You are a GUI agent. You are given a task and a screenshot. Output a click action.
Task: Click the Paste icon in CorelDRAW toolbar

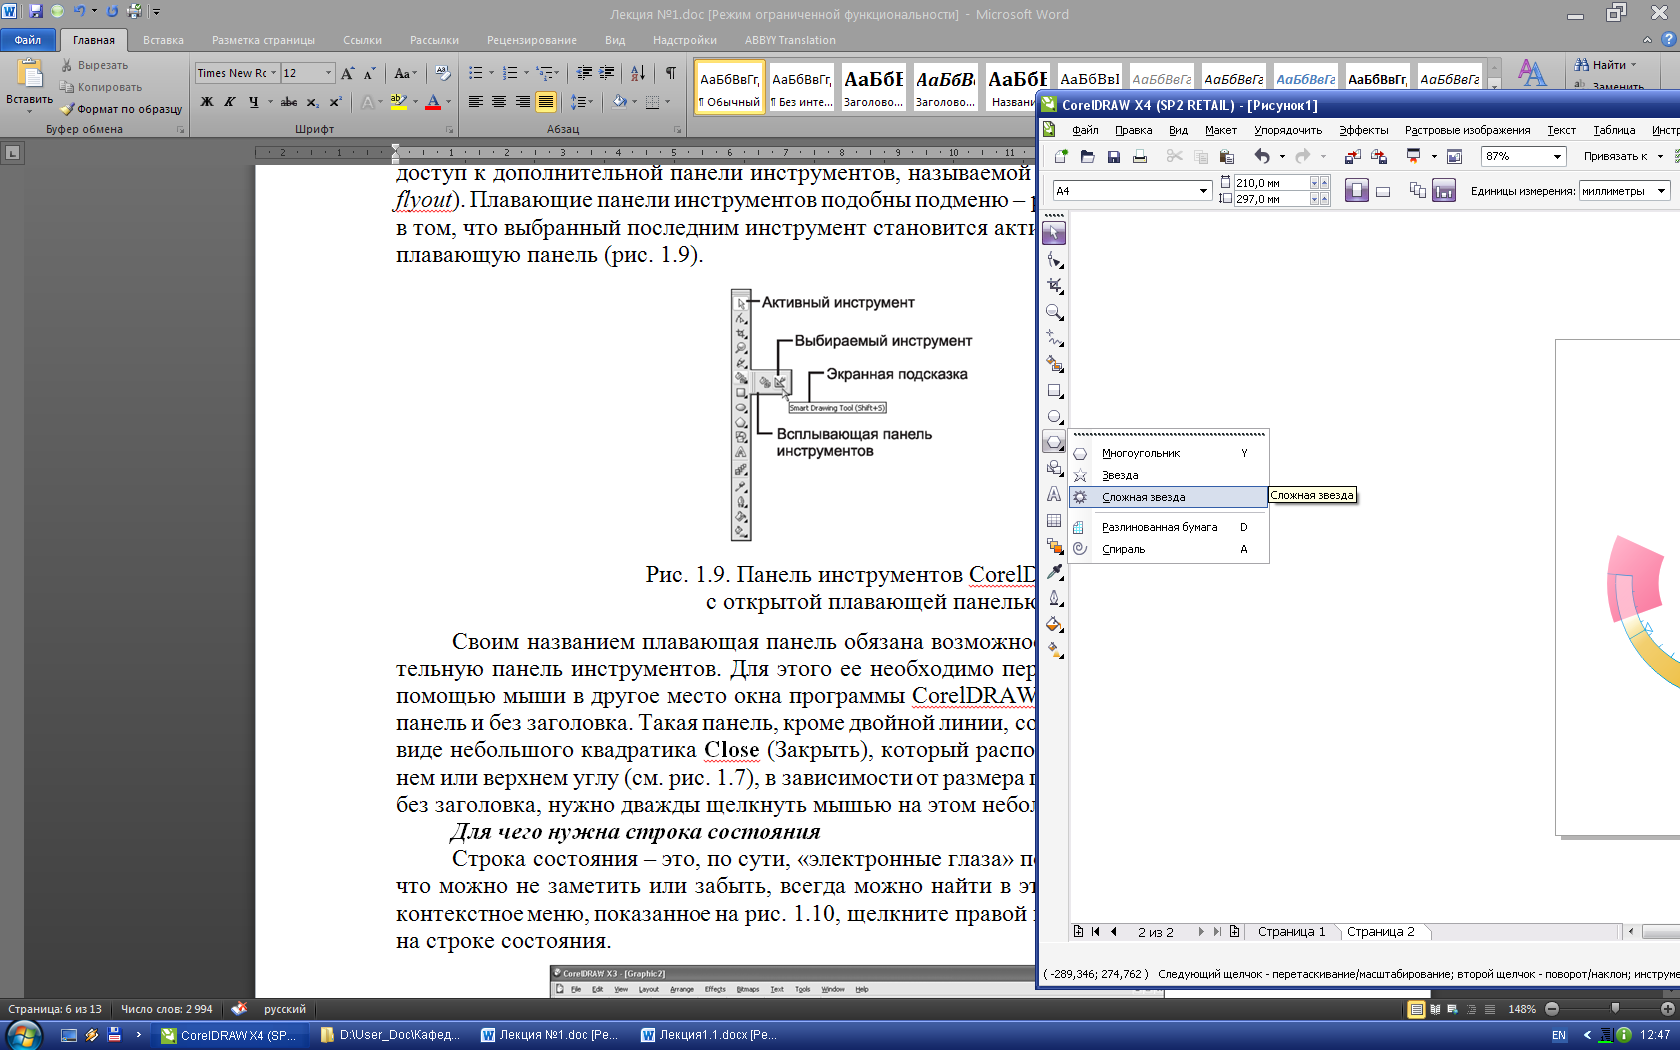click(x=1227, y=156)
